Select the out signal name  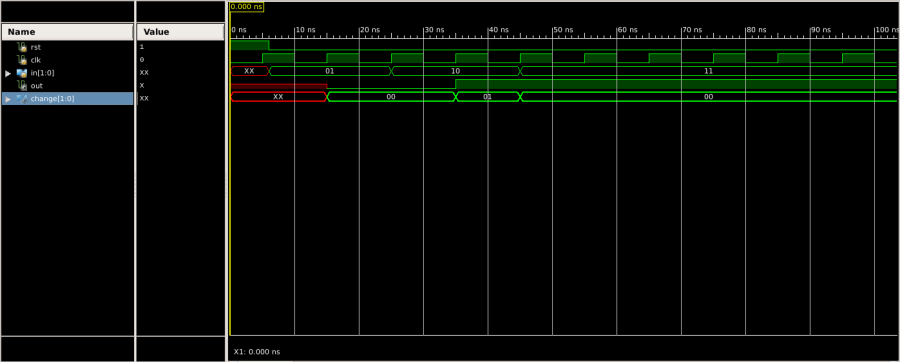37,86
